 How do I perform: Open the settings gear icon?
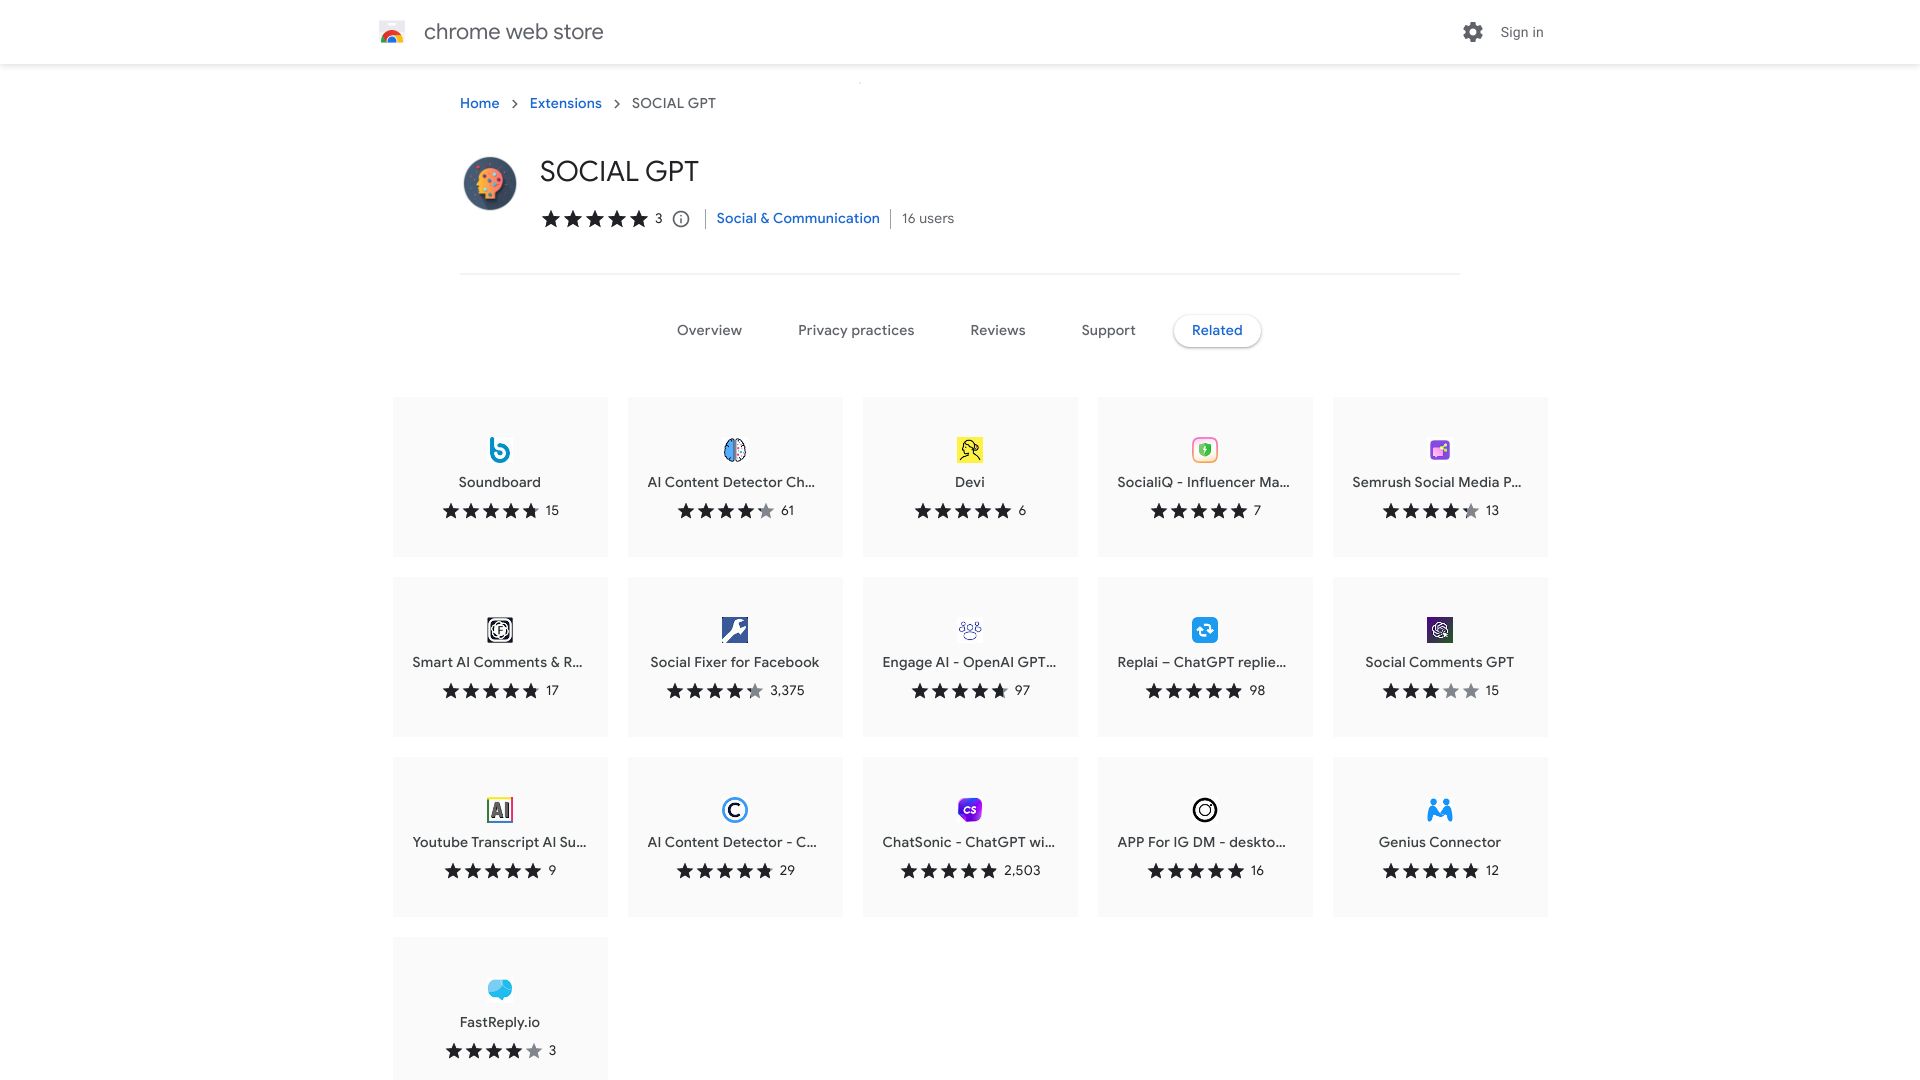1472,32
